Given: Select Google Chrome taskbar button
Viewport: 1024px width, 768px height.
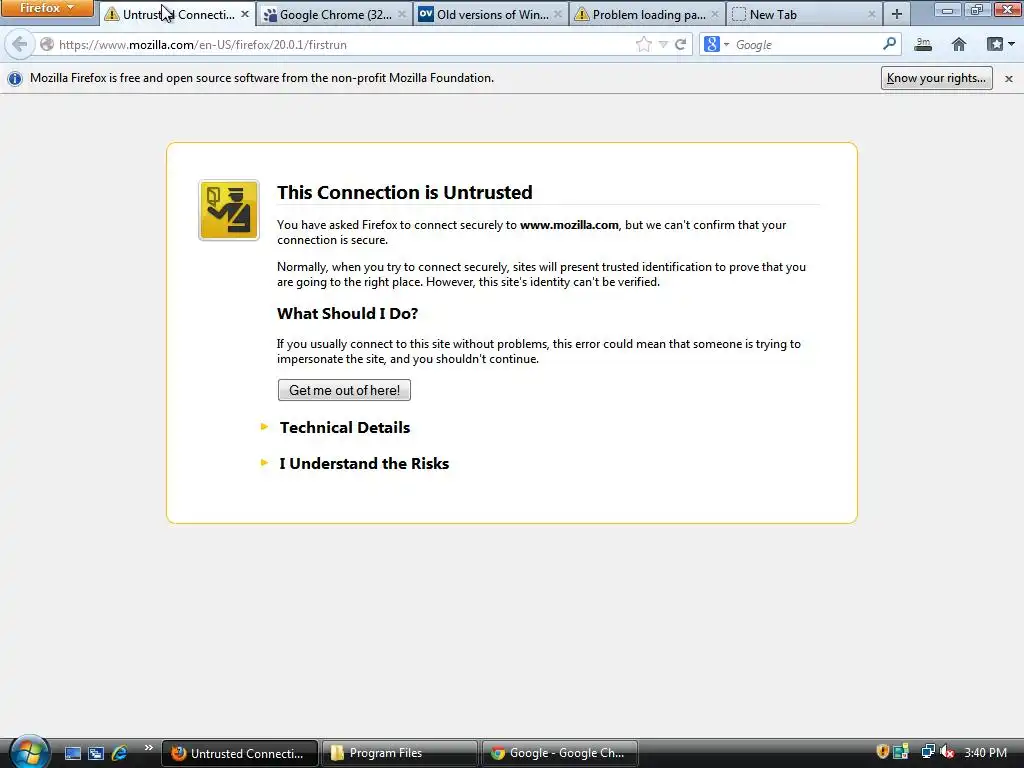Looking at the screenshot, I should (x=559, y=753).
